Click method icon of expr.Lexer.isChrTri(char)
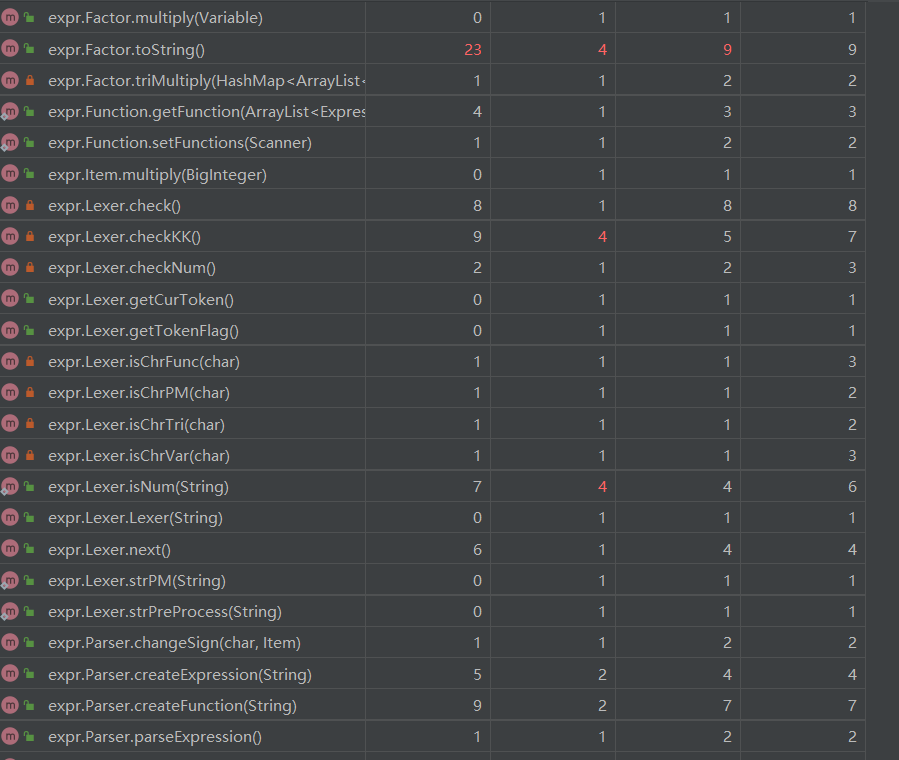Image resolution: width=899 pixels, height=760 pixels. pos(10,424)
